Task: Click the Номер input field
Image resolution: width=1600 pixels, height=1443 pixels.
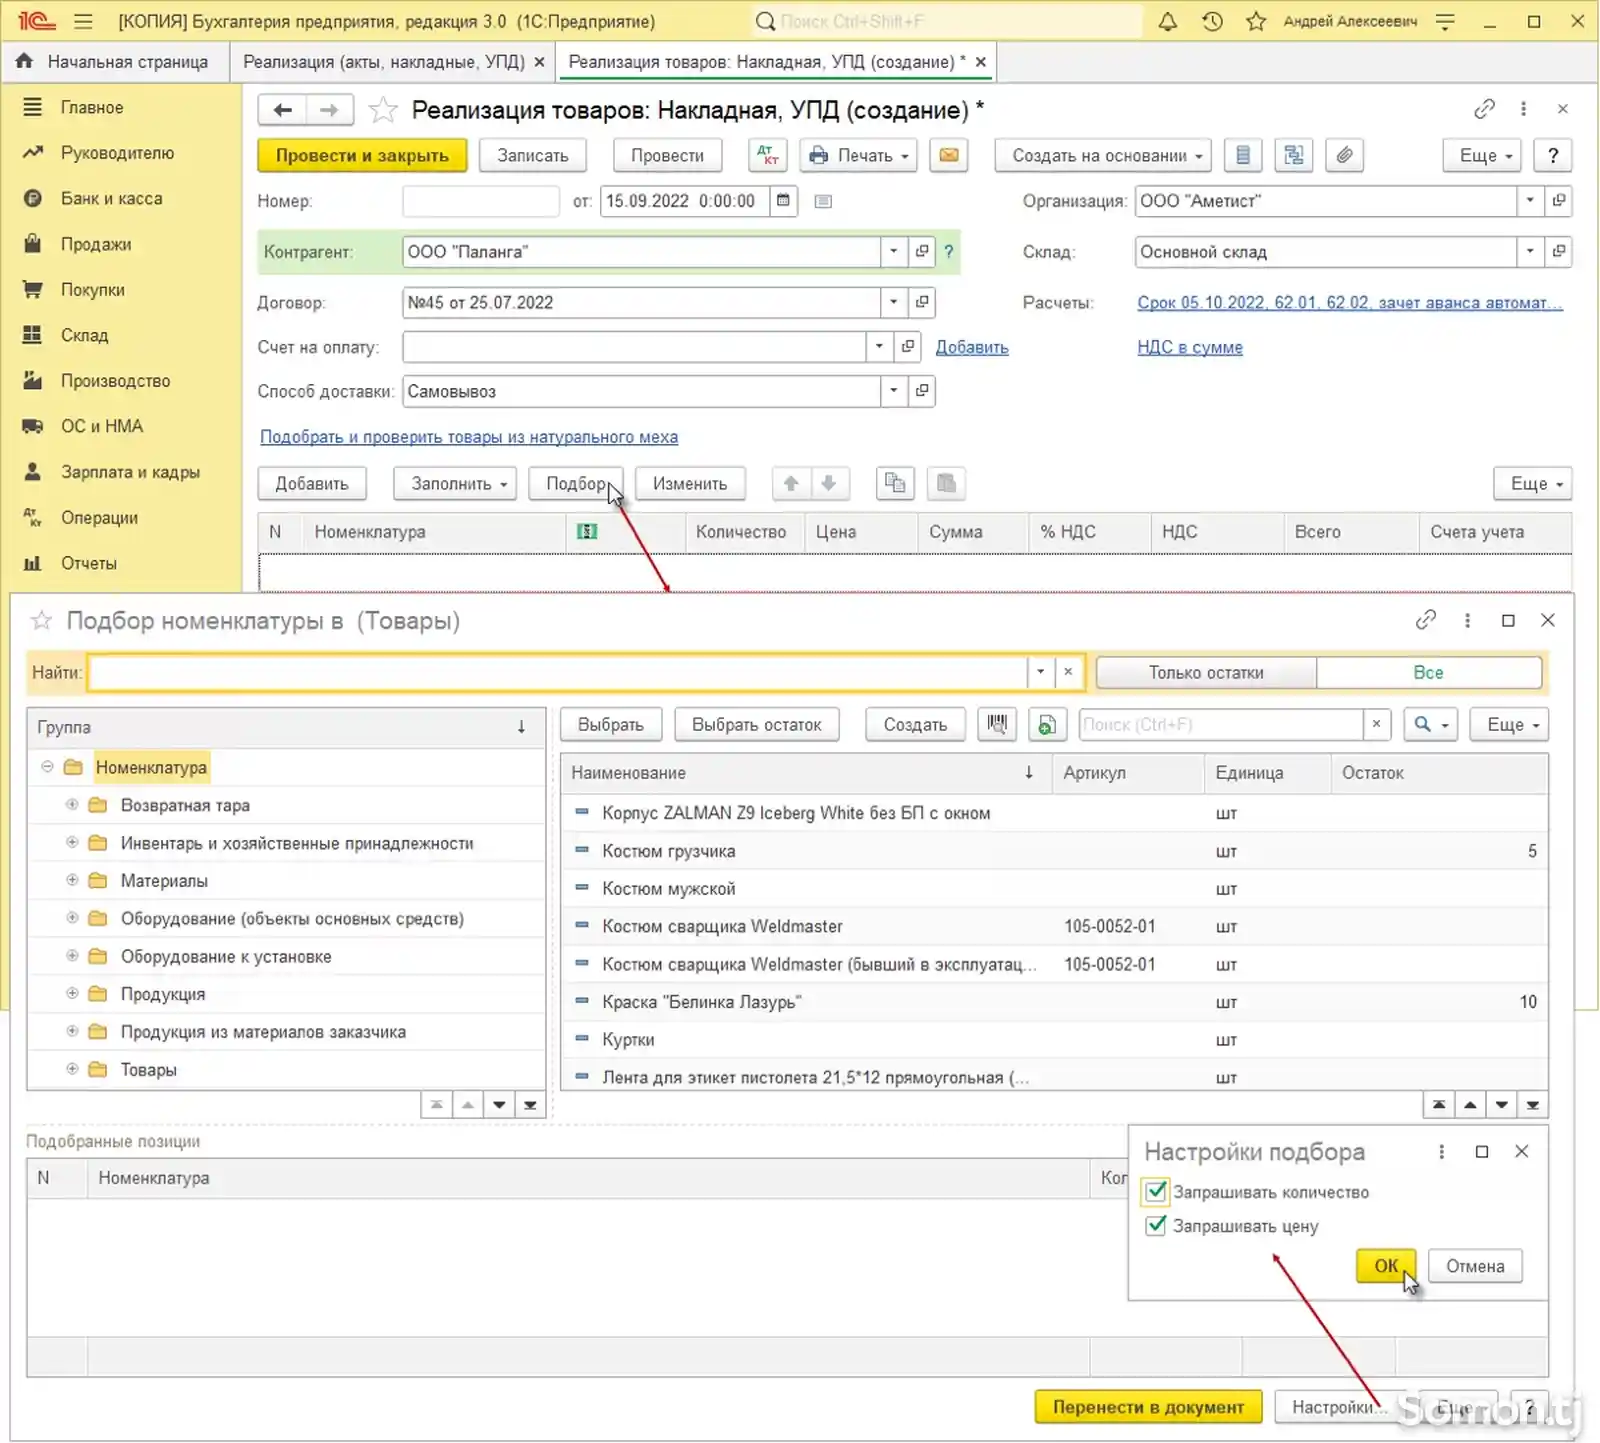Action: click(x=481, y=201)
